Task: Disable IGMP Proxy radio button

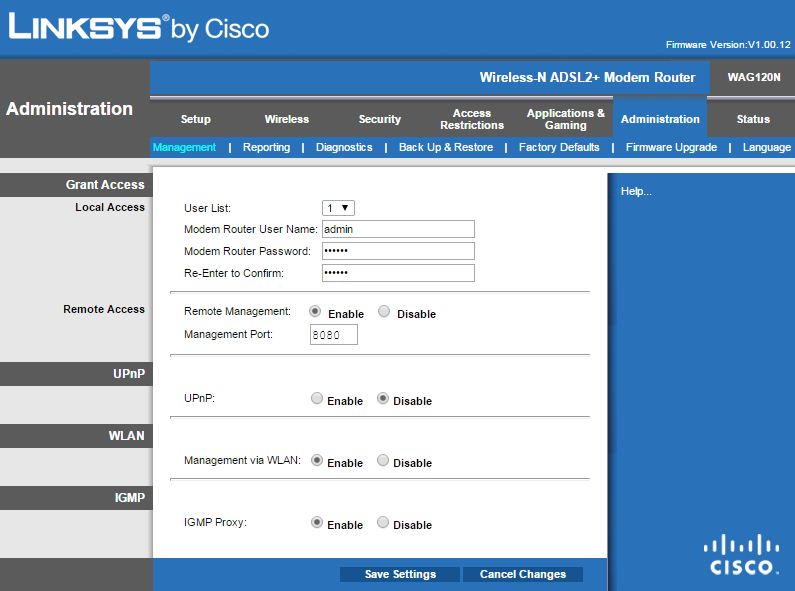Action: pos(383,522)
